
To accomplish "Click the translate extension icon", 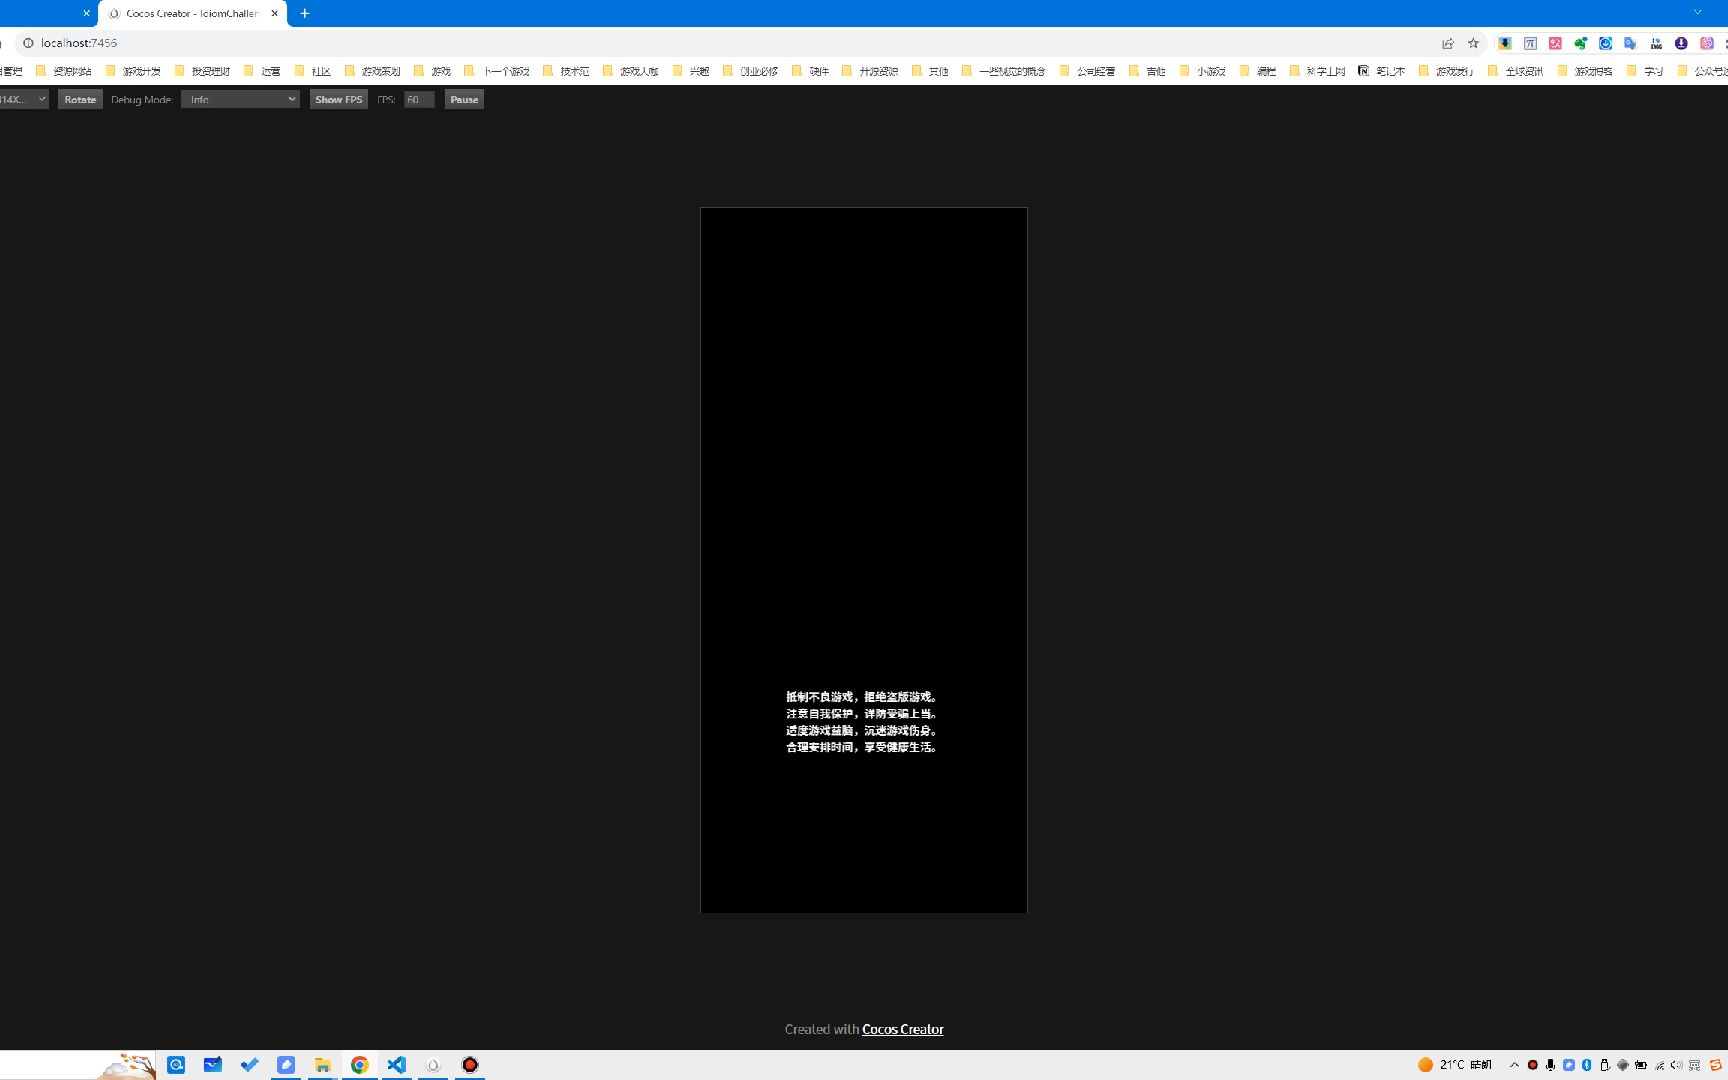I will click(x=1631, y=43).
